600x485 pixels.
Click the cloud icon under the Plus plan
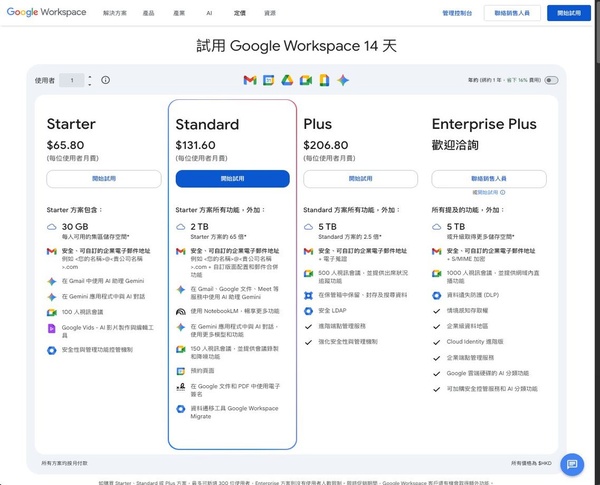click(x=308, y=227)
